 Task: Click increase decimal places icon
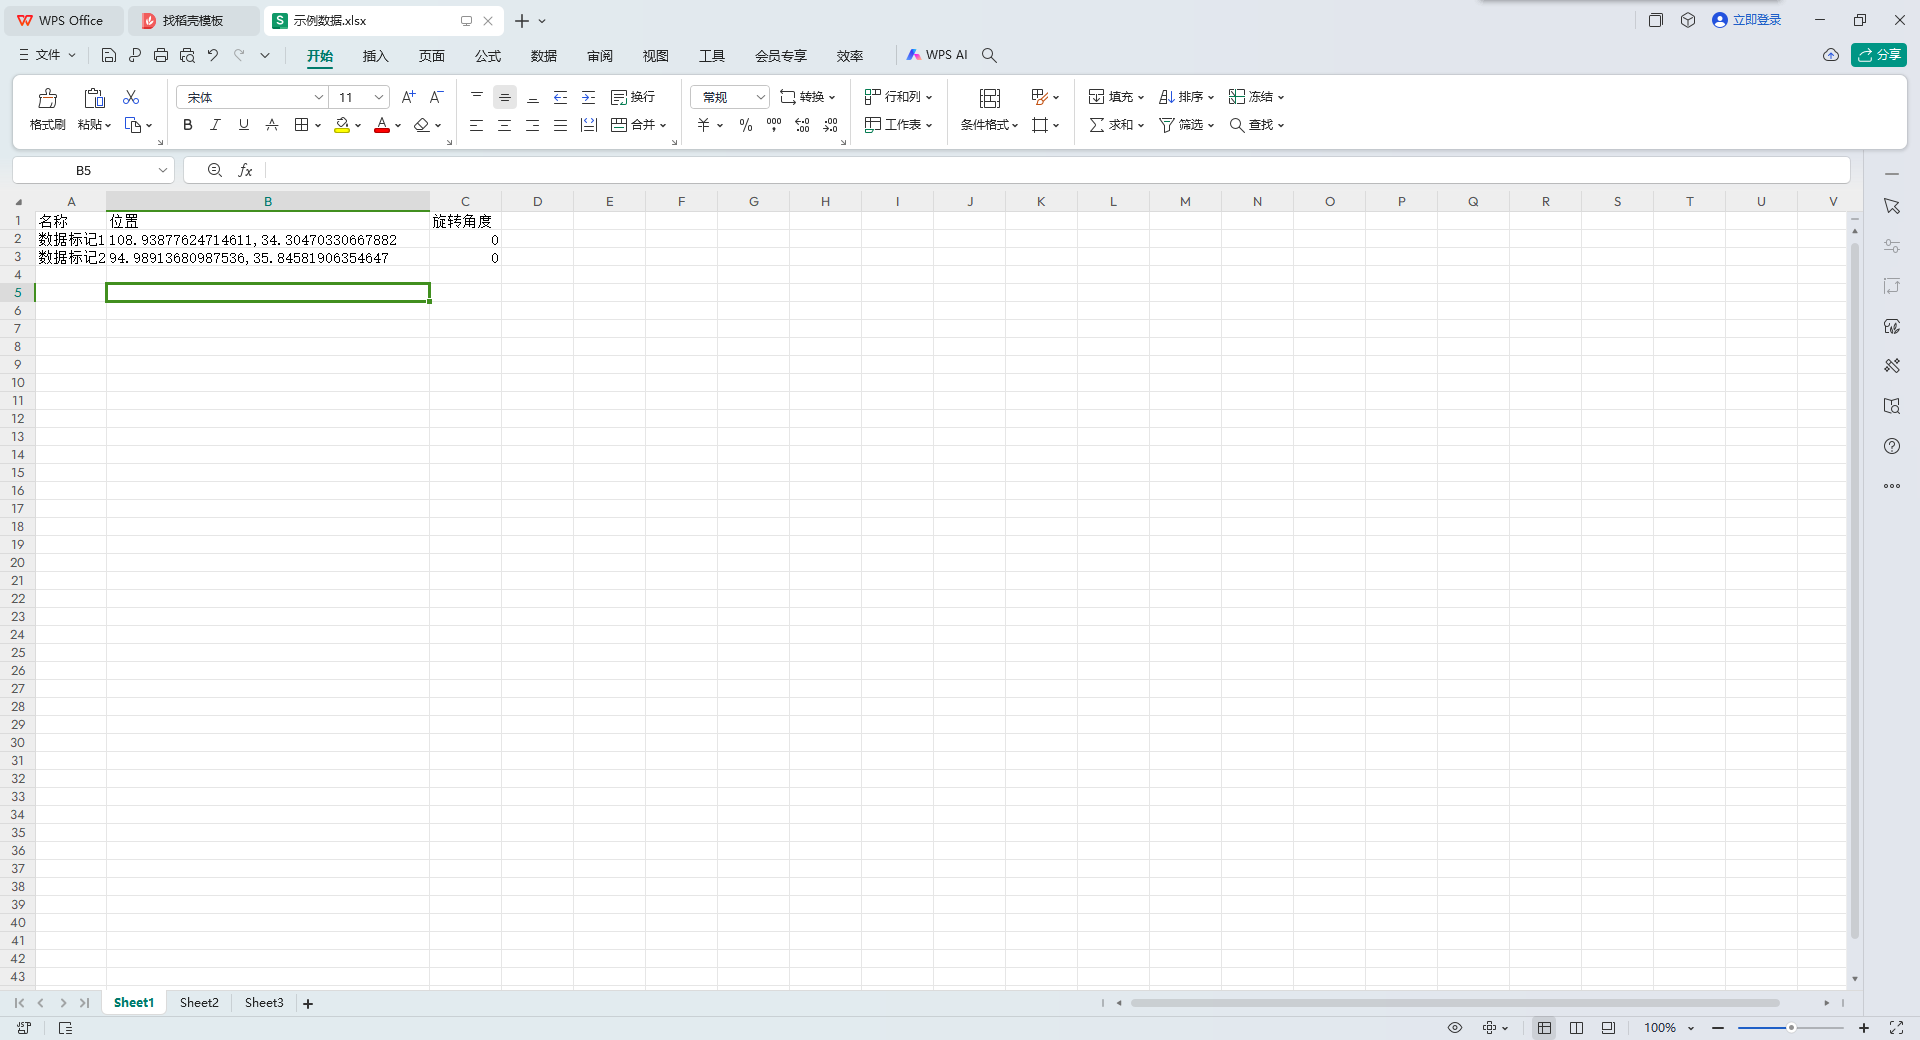pyautogui.click(x=802, y=125)
